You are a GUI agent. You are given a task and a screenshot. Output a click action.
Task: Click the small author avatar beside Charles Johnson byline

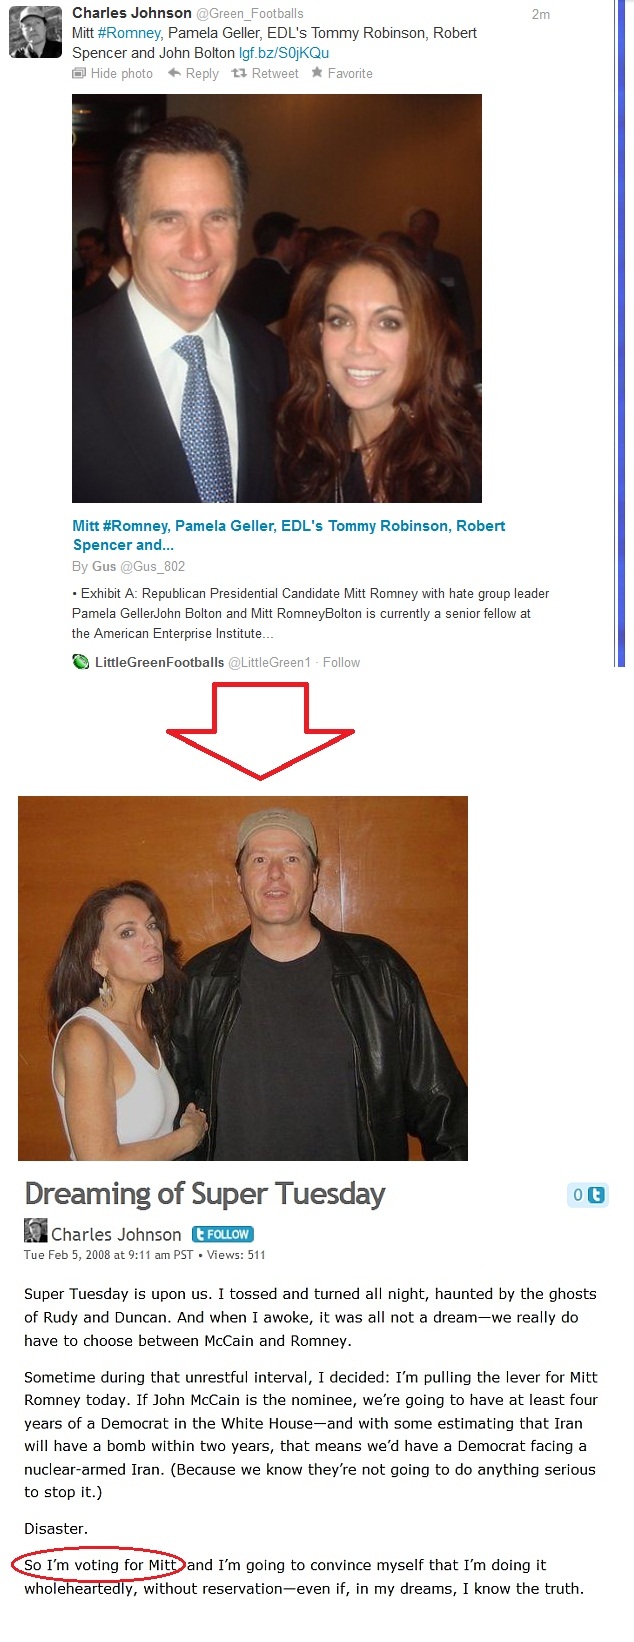[35, 1231]
